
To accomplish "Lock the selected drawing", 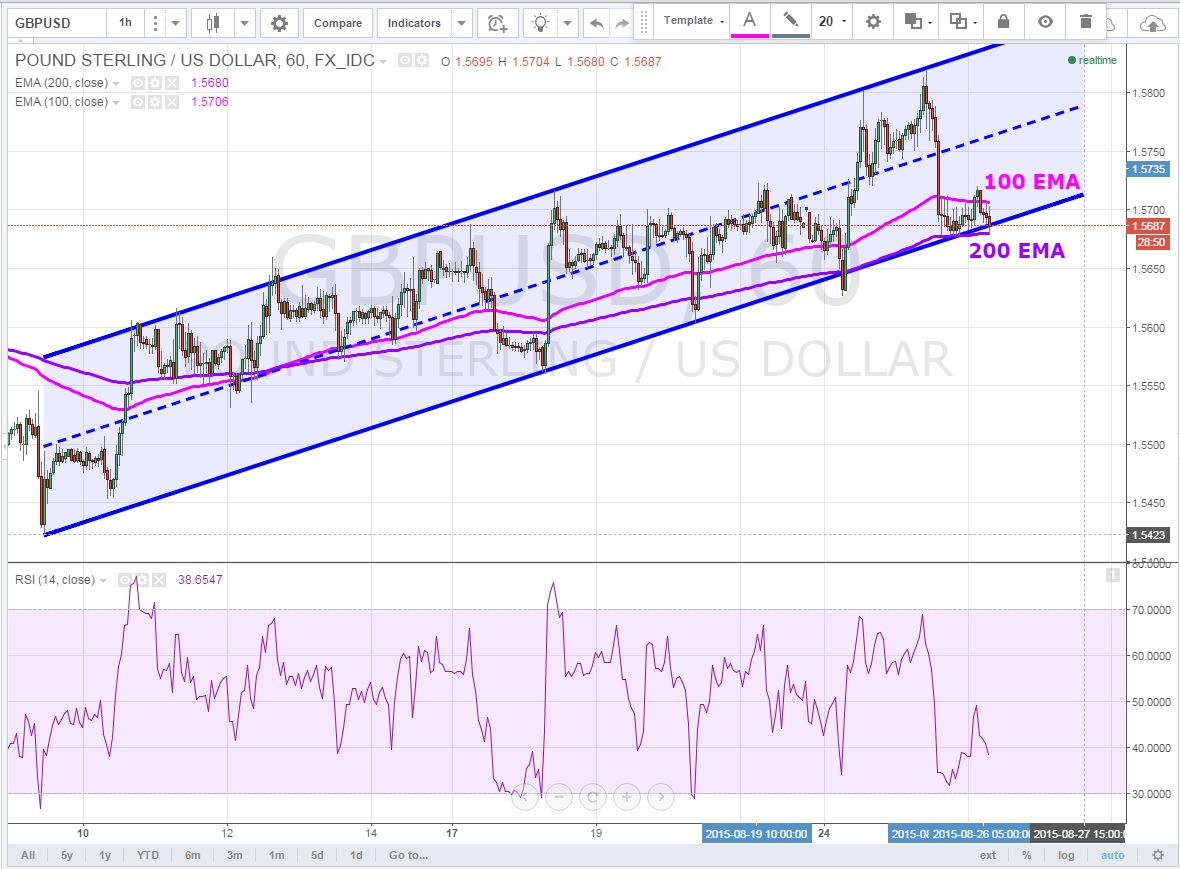I will 1004,21.
